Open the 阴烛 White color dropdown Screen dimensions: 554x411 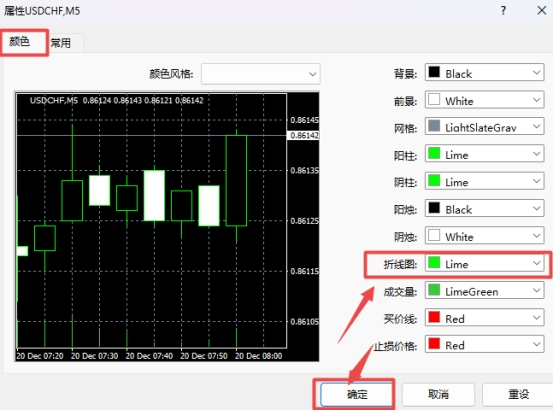point(484,236)
